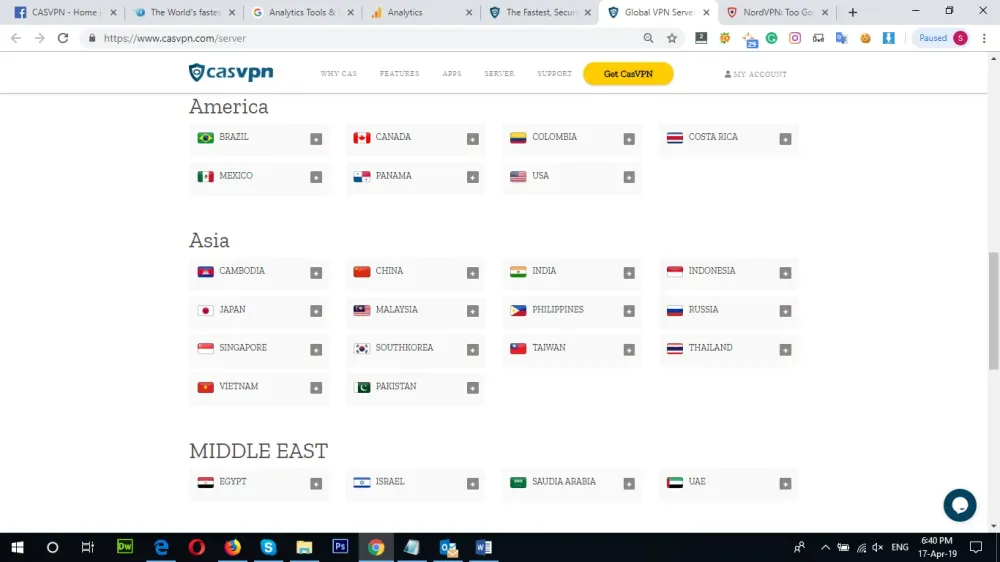This screenshot has height=562, width=1000.
Task: Click the MALAYSIA country label
Action: coord(397,309)
